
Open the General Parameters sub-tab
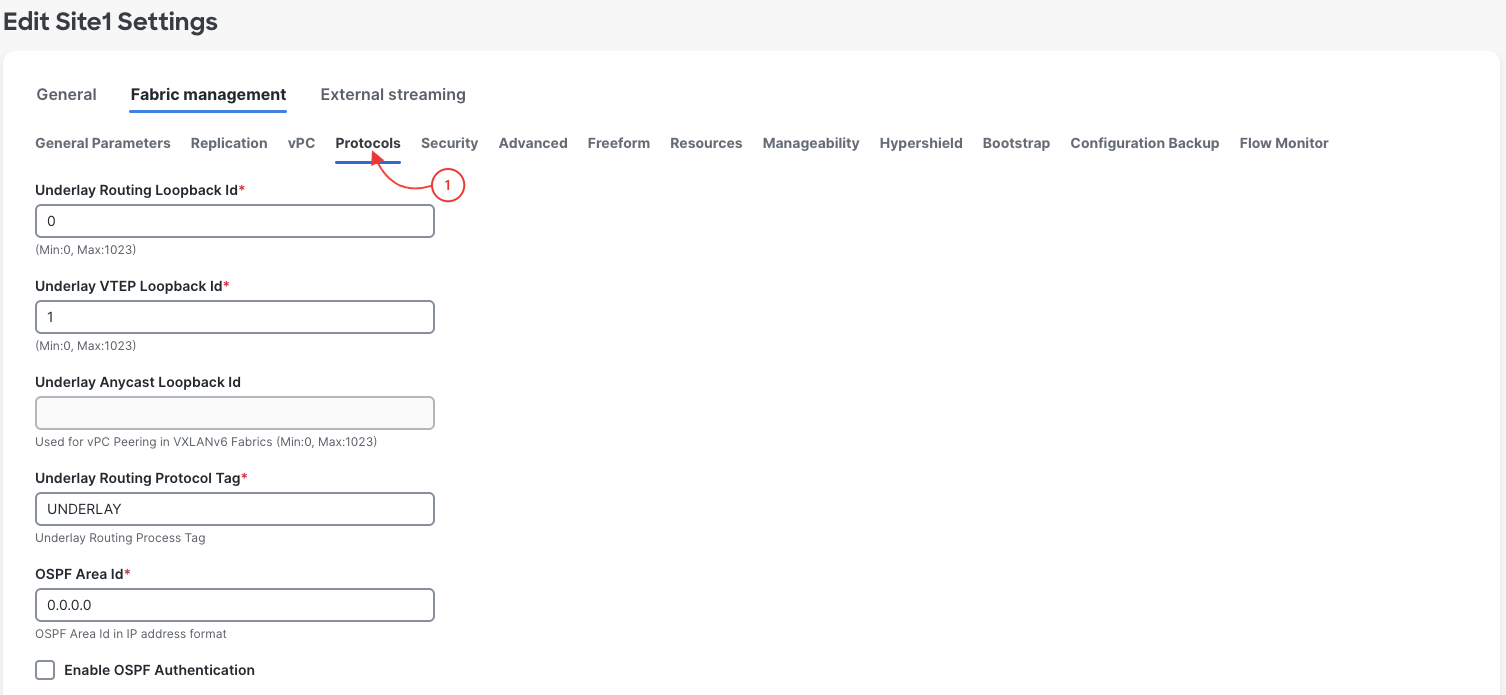tap(103, 143)
